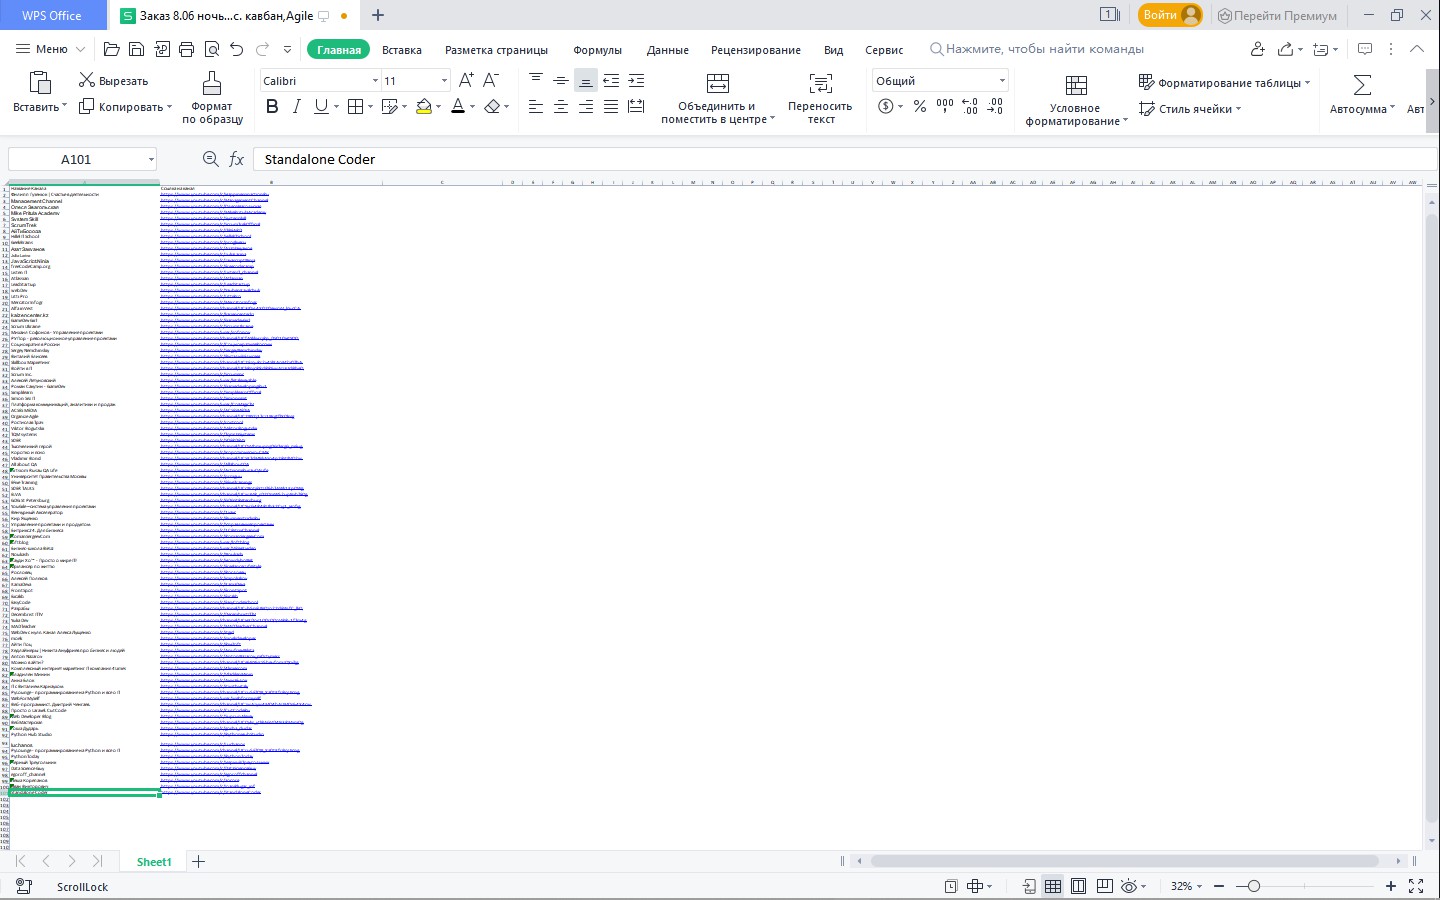The height and width of the screenshot is (900, 1440).
Task: Expand the font size 11 dropdown
Action: 444,81
